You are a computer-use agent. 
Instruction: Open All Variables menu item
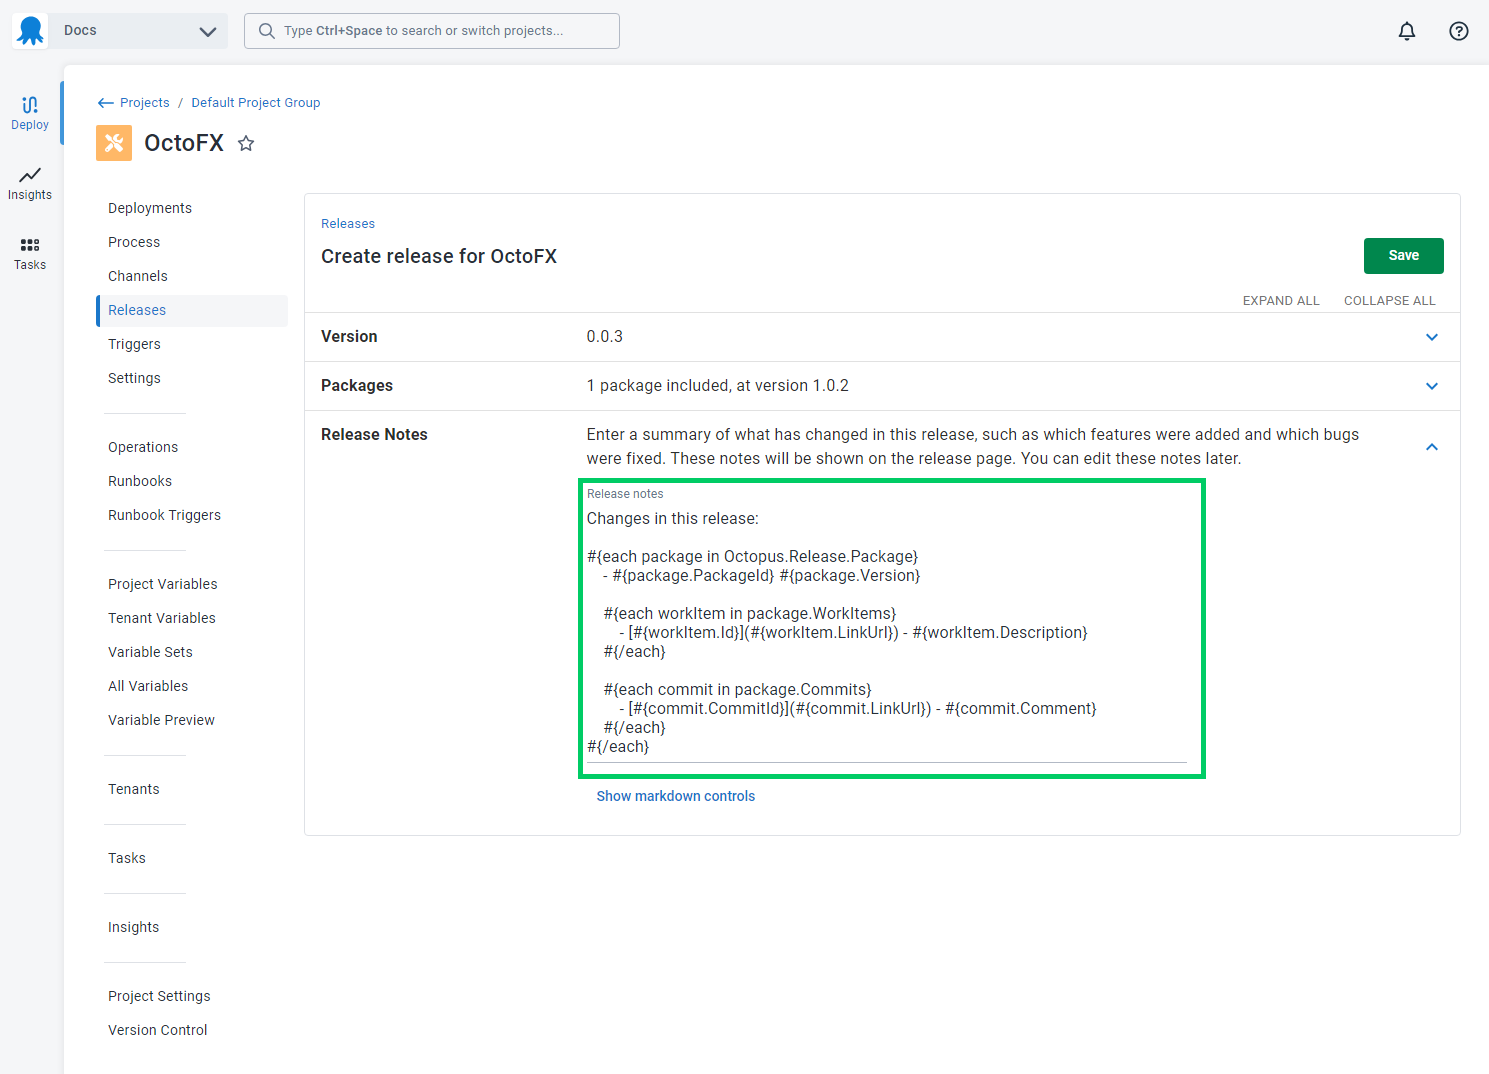[148, 686]
